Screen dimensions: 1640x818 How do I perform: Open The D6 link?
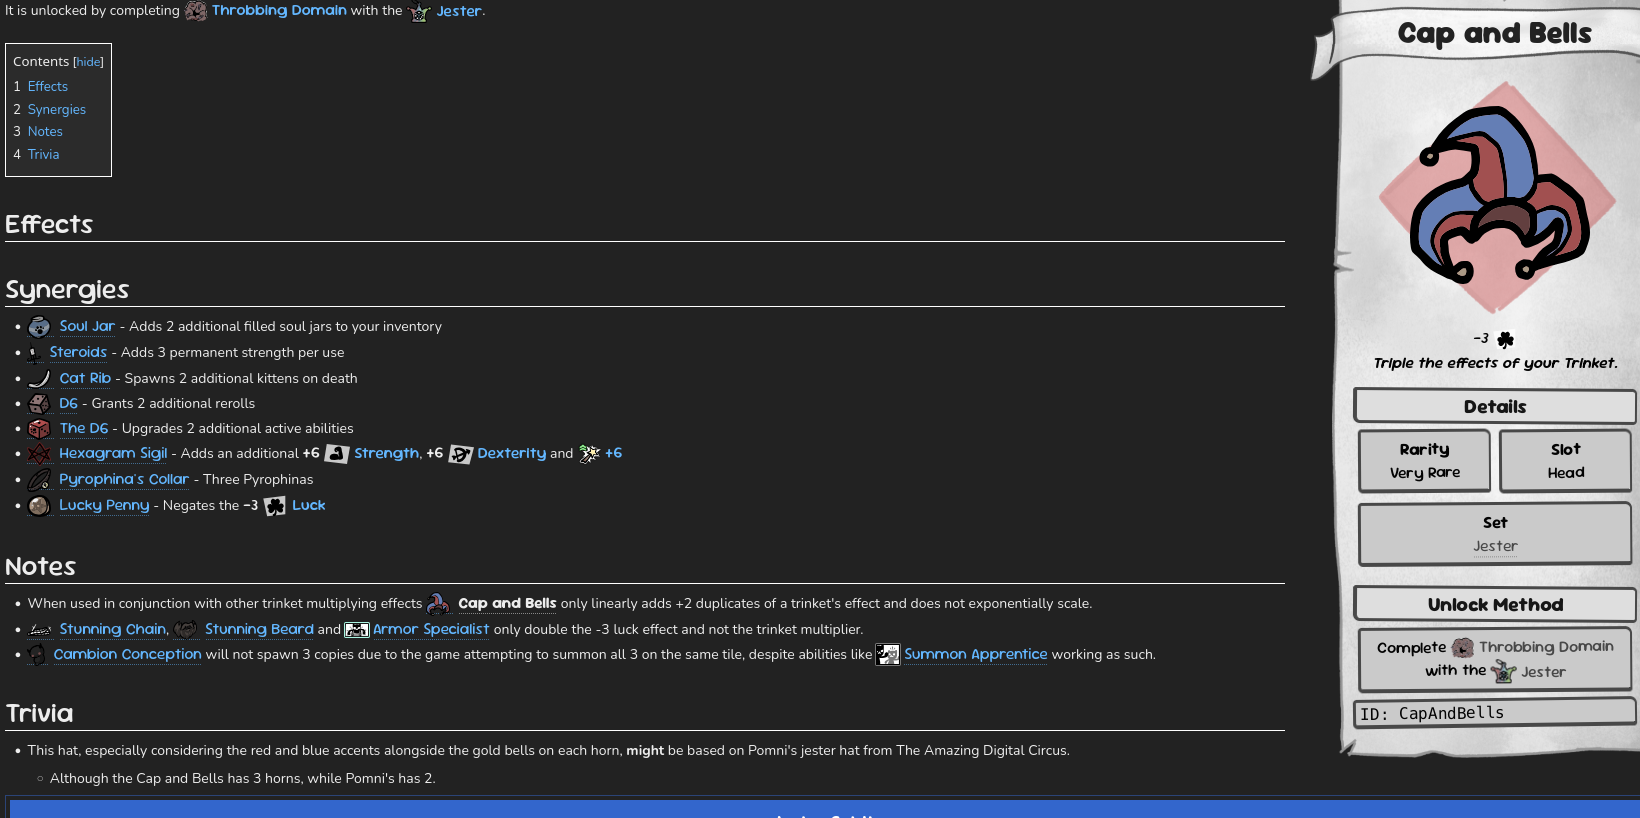[x=84, y=429]
